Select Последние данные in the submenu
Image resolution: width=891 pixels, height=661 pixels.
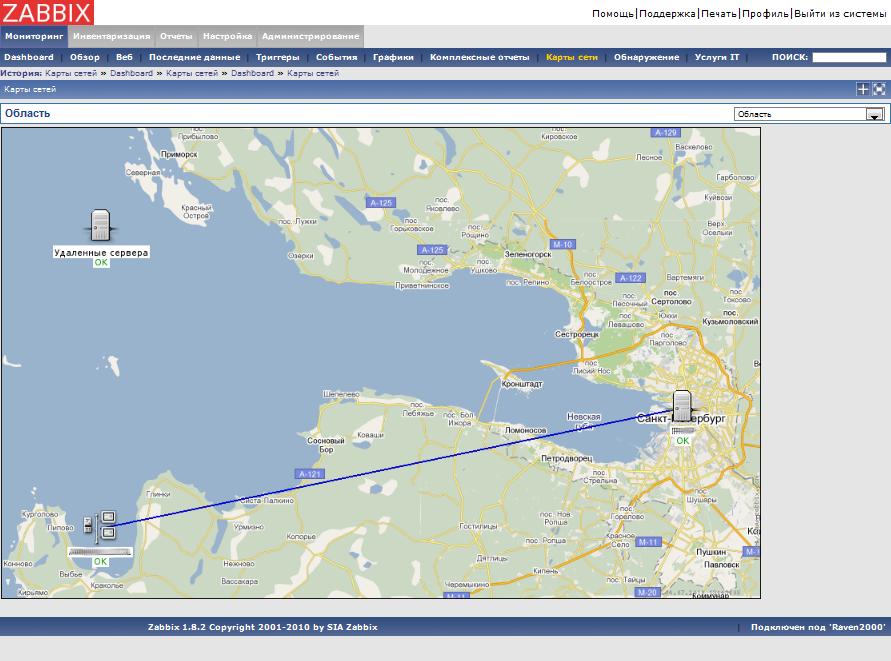(194, 57)
